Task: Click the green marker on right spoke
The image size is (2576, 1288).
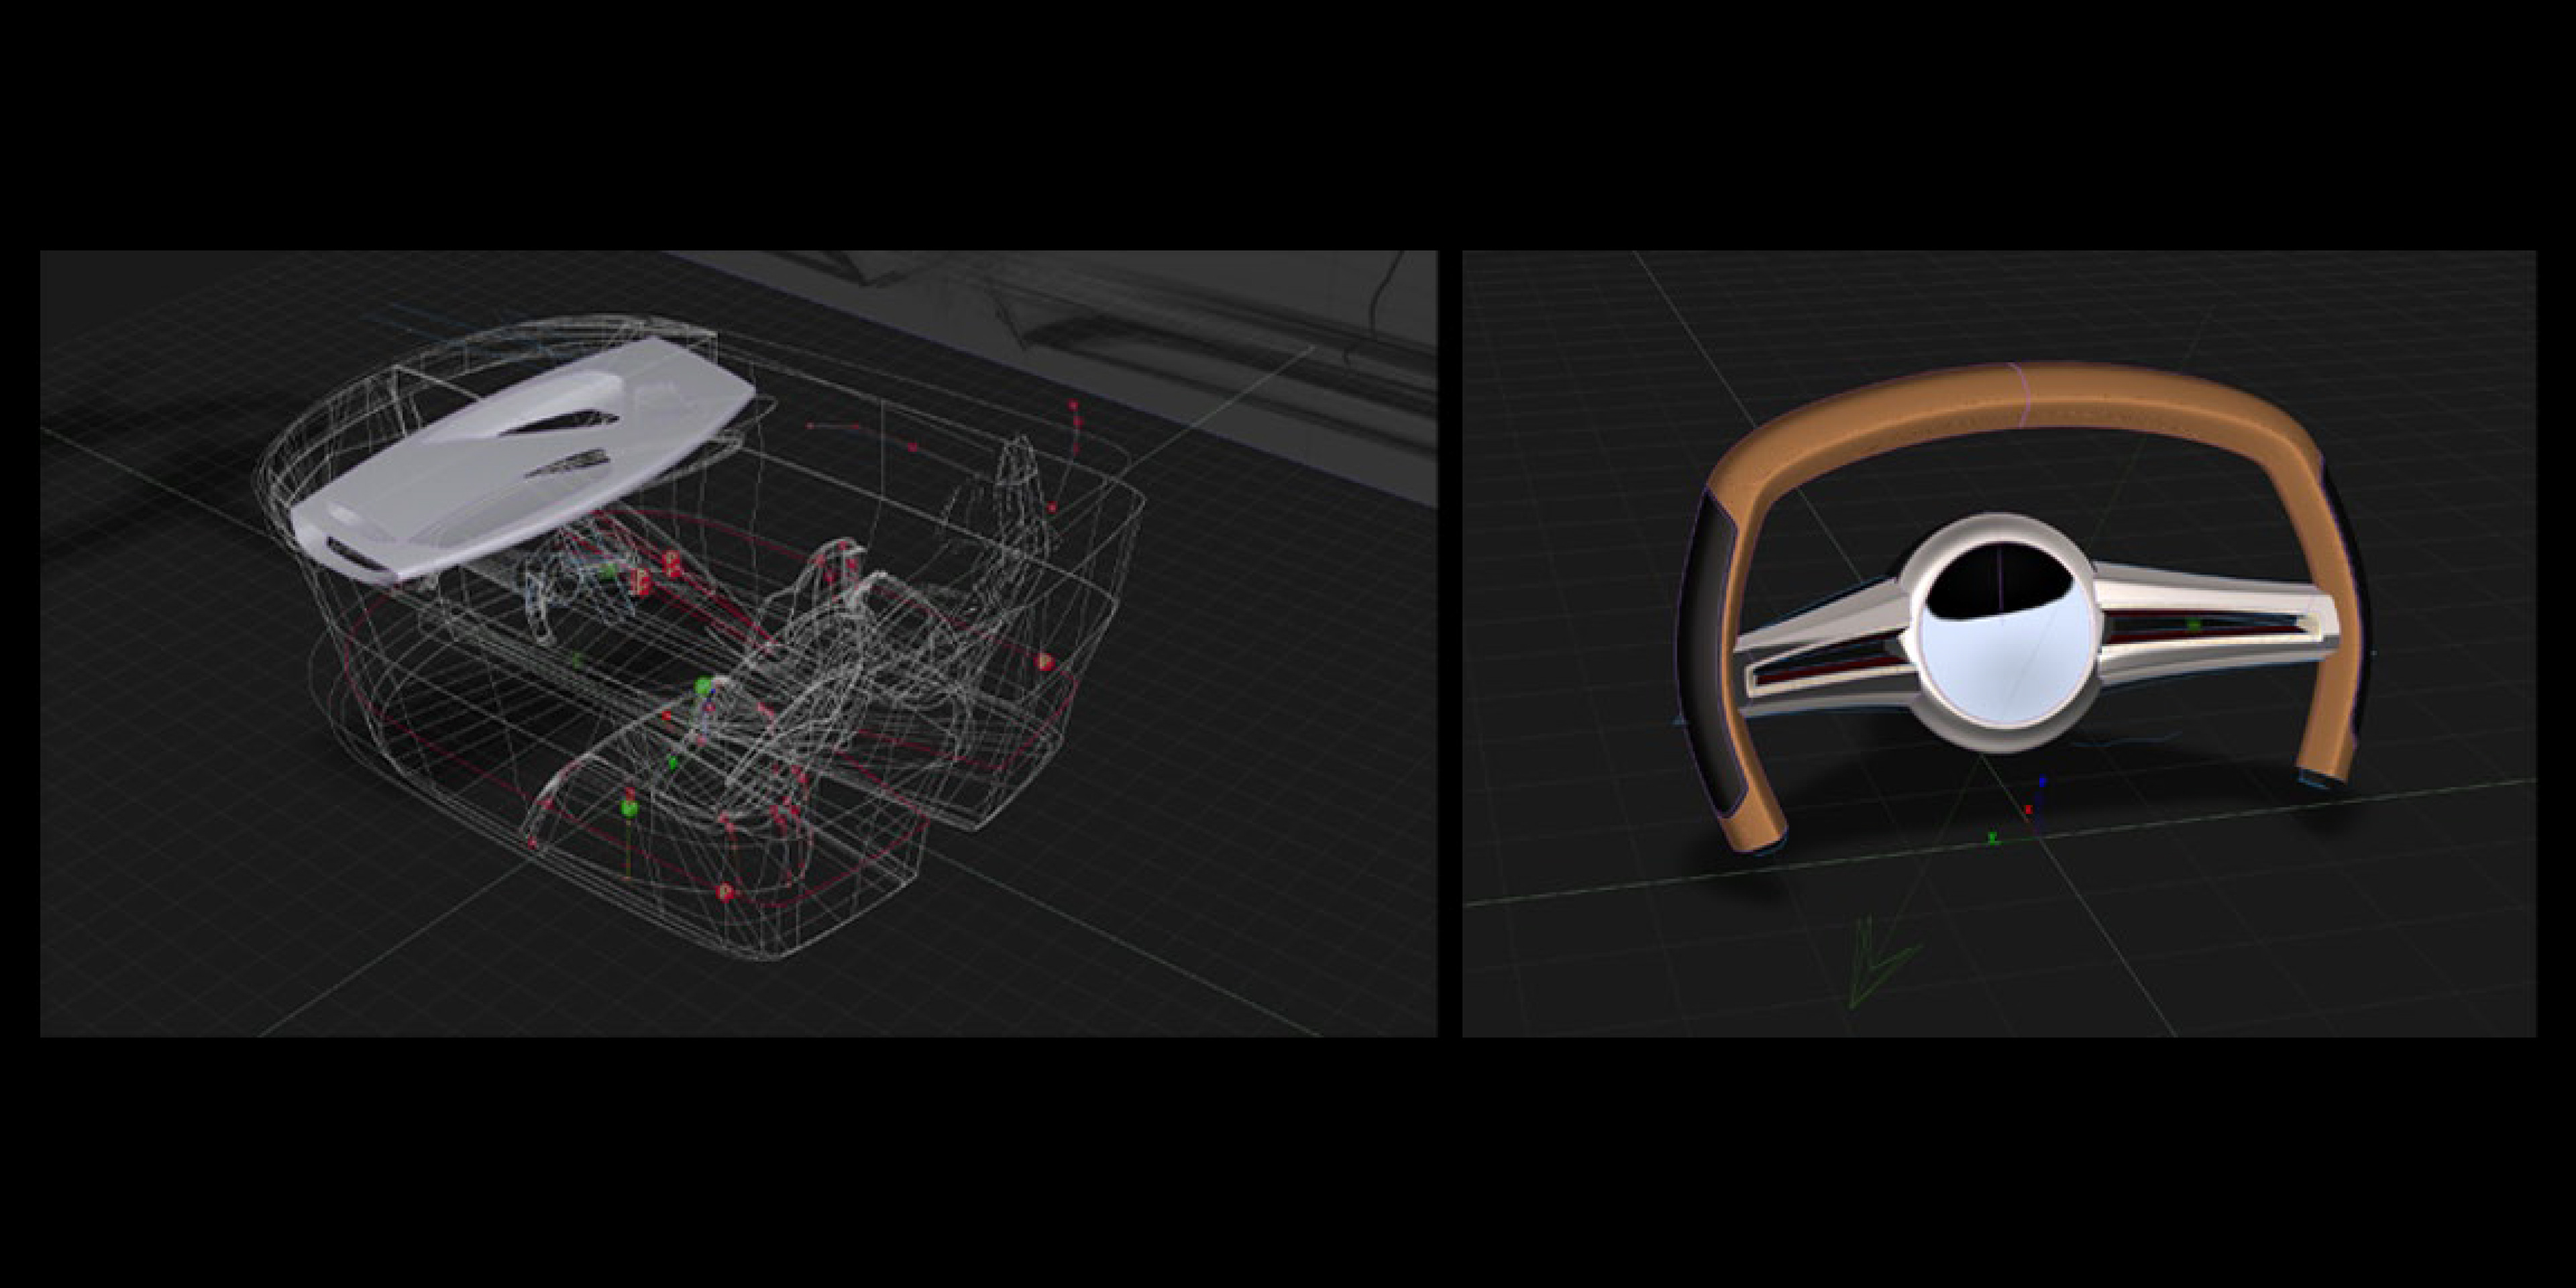Action: tap(2195, 625)
